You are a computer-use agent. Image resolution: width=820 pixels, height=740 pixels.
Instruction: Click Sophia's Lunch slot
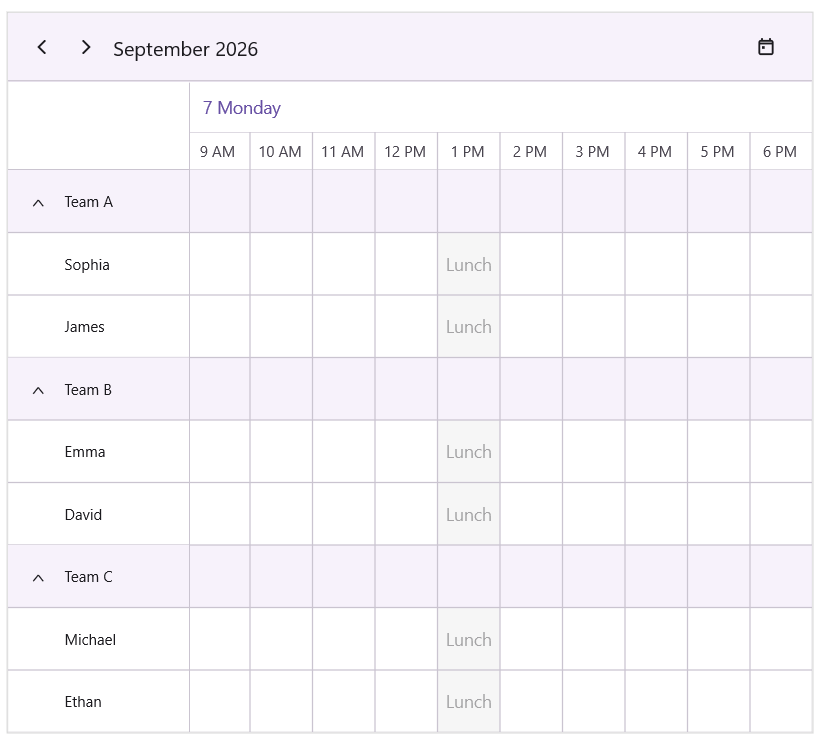(x=469, y=264)
